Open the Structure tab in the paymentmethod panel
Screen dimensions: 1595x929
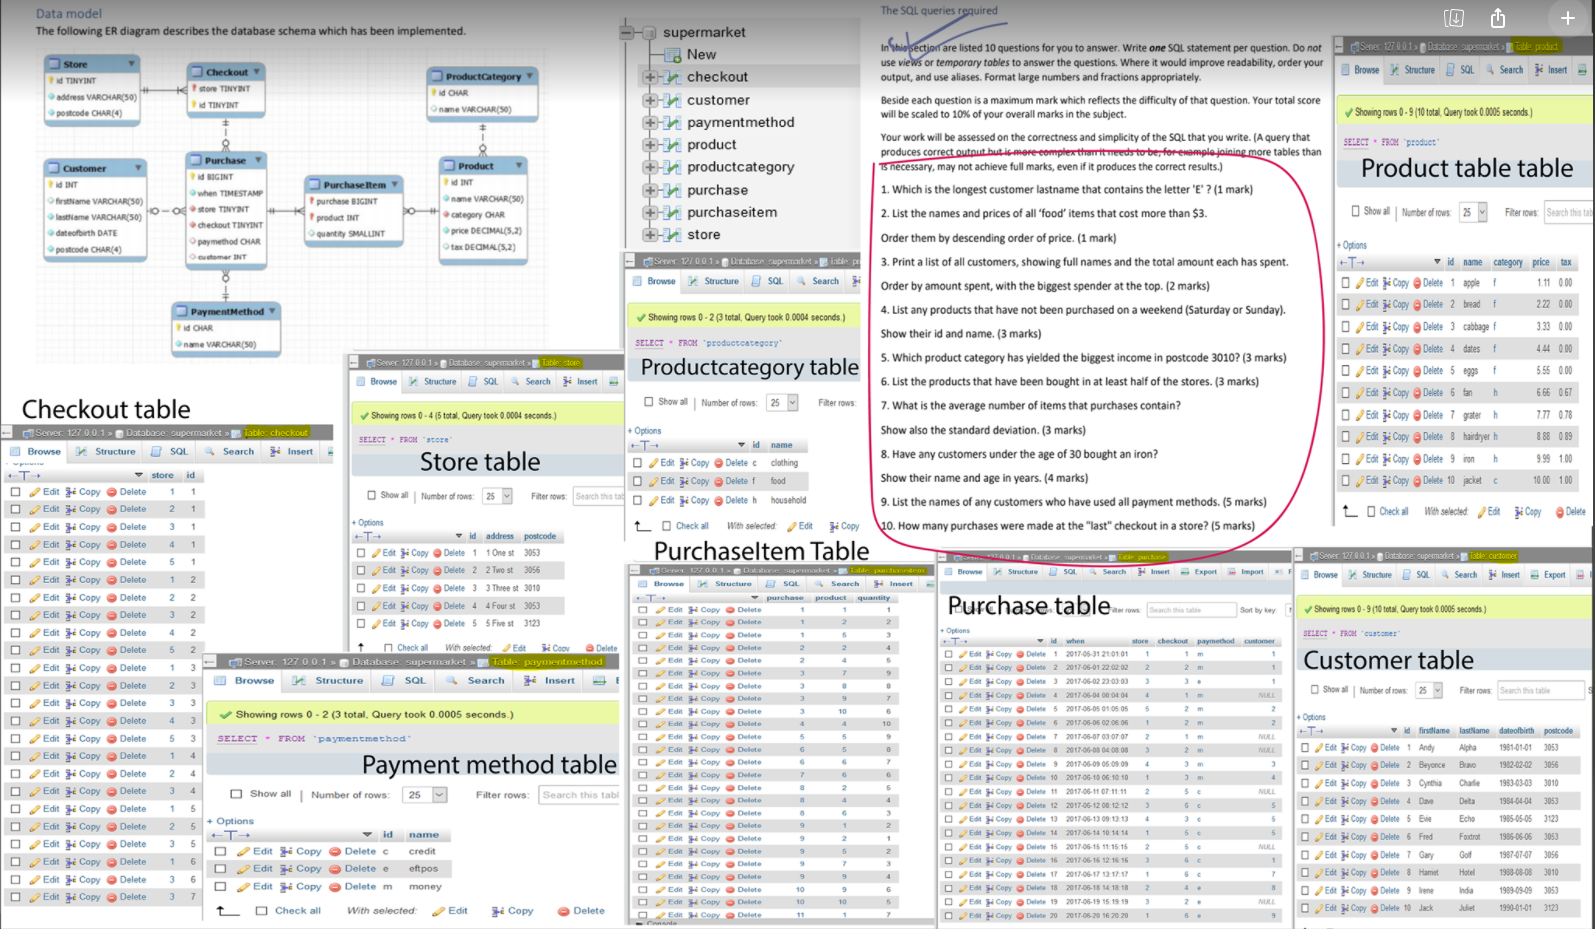(x=328, y=681)
